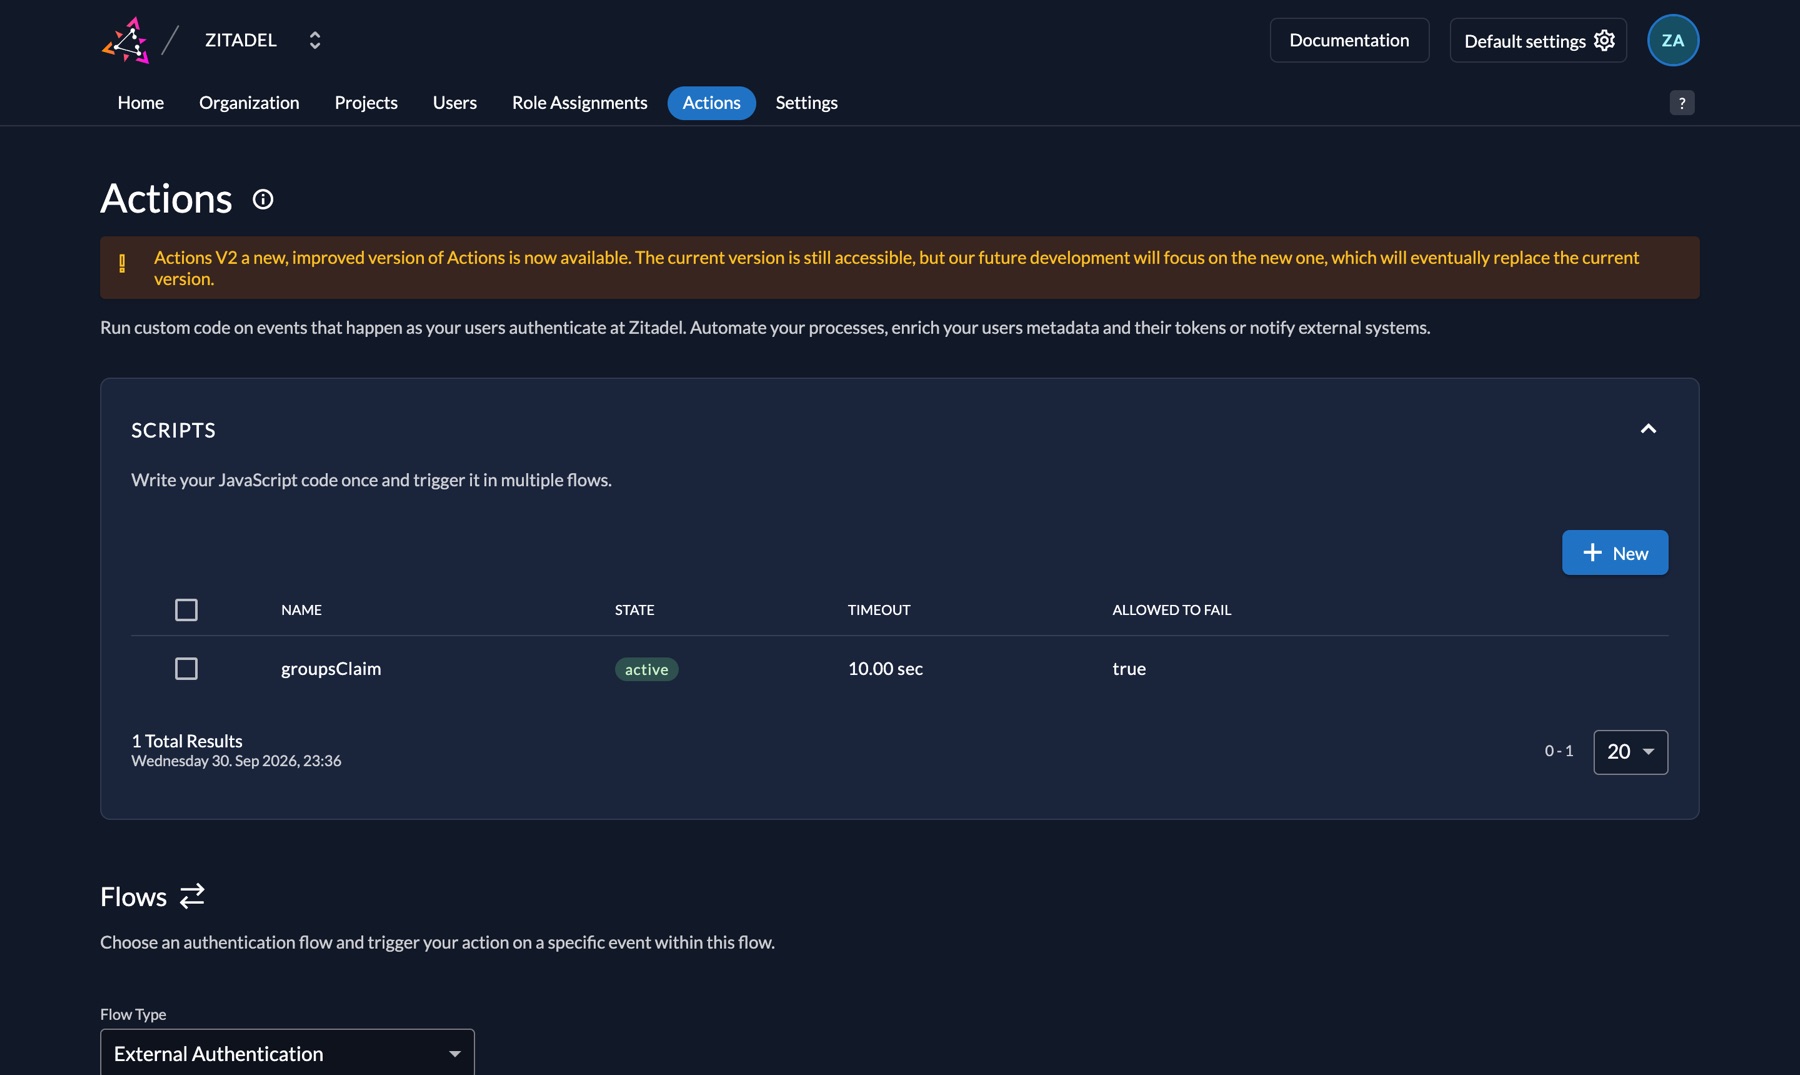Open the ZITADEL organization switcher arrows
Screen dimensions: 1800x1075
point(315,40)
